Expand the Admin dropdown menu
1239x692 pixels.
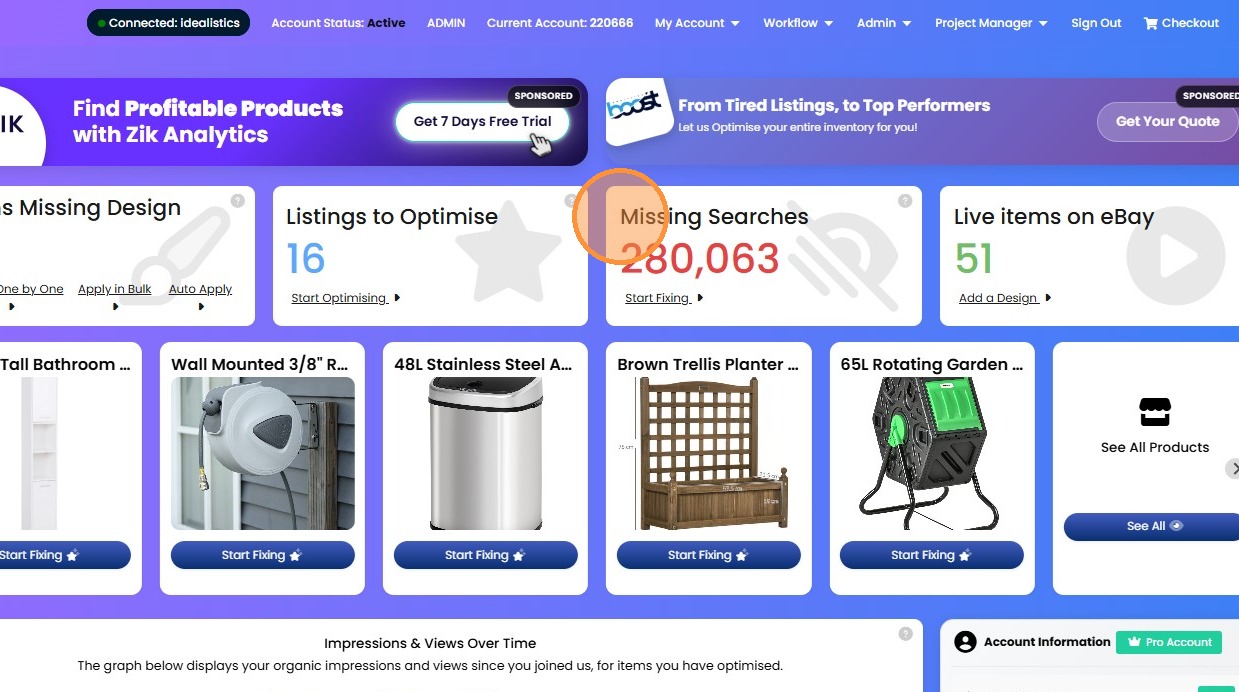[884, 23]
